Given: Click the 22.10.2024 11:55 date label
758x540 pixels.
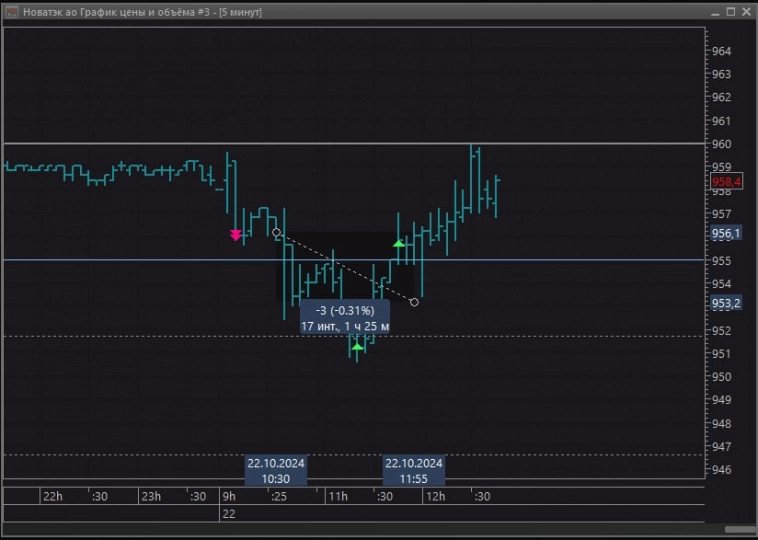Looking at the screenshot, I should pos(414,471).
